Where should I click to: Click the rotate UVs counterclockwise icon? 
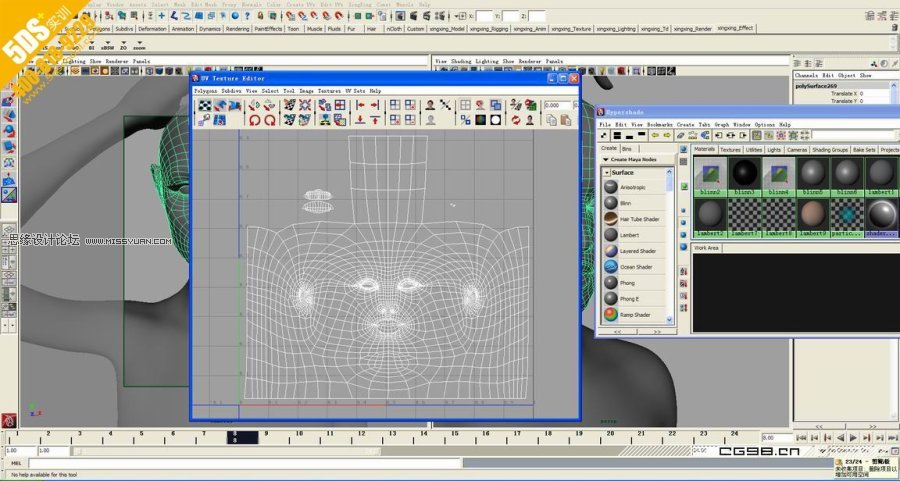point(254,120)
